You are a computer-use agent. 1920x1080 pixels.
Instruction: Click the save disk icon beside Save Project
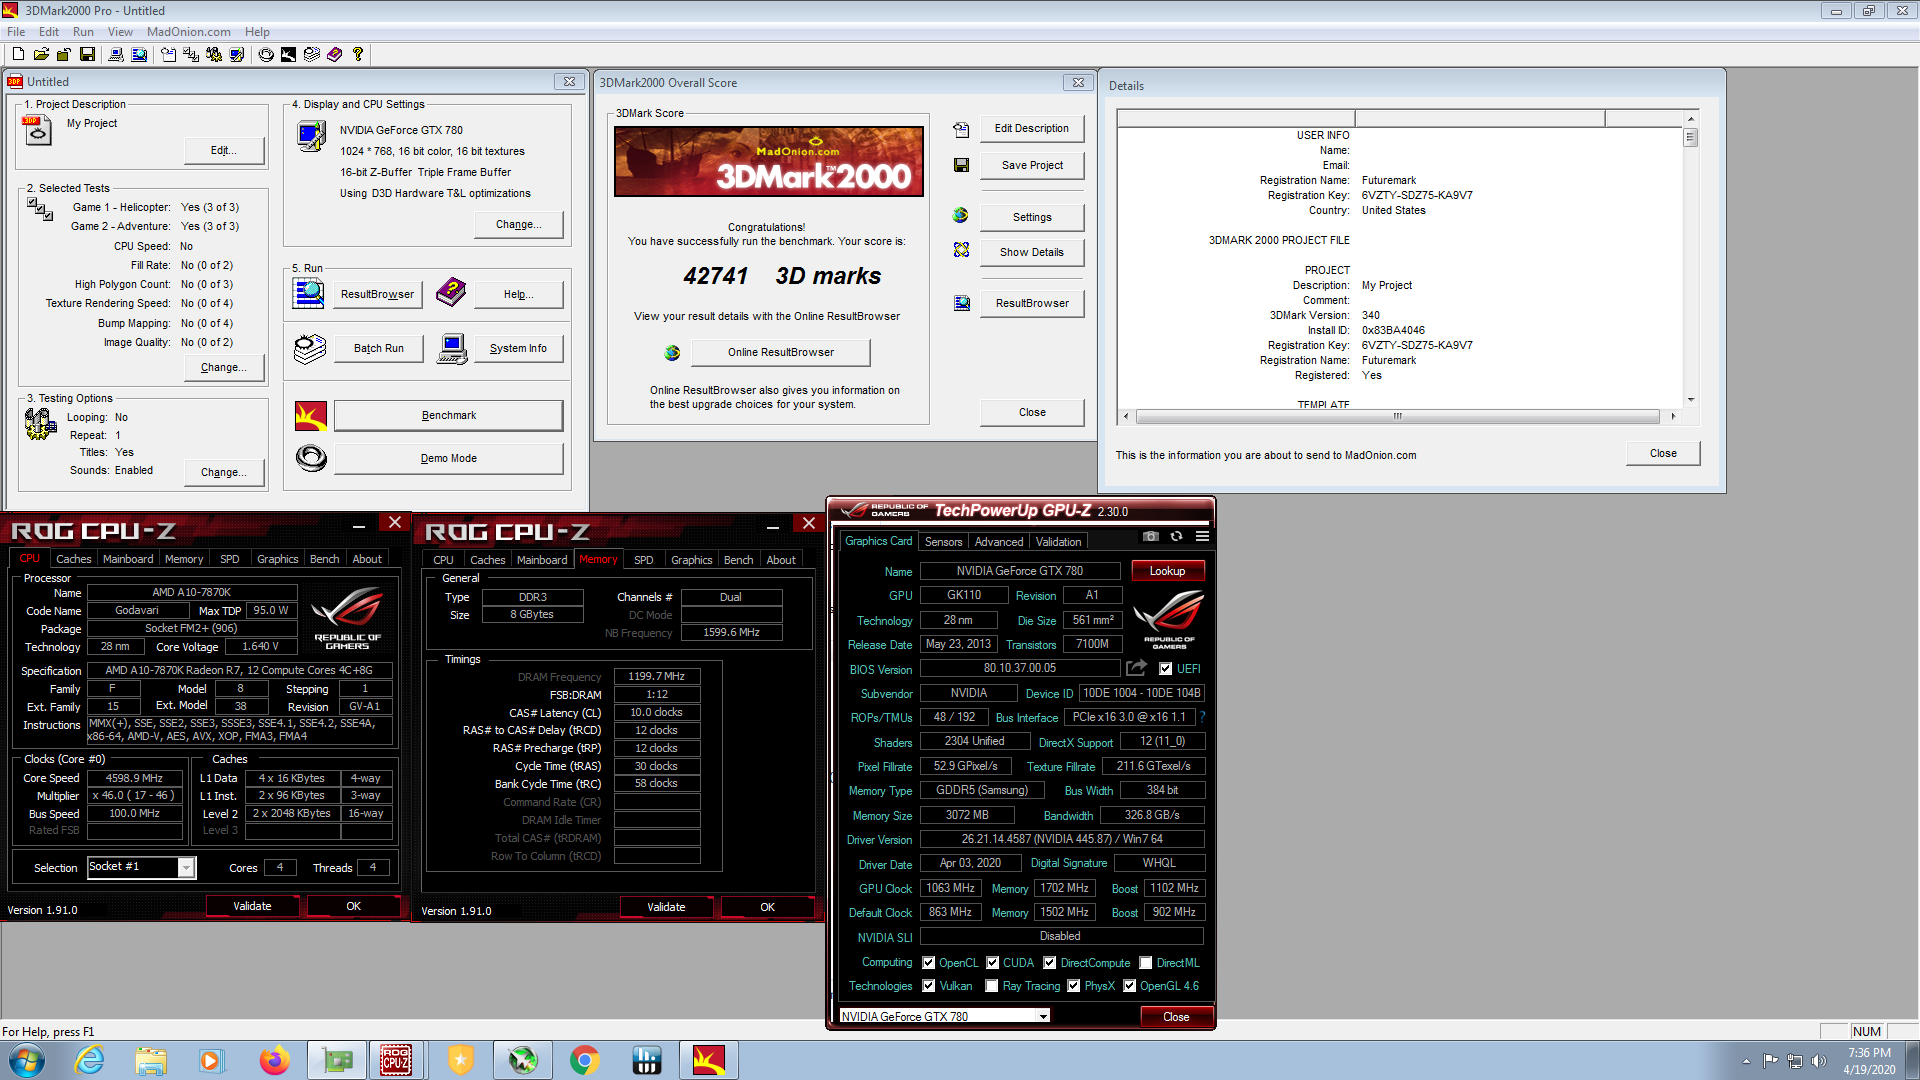pyautogui.click(x=961, y=165)
